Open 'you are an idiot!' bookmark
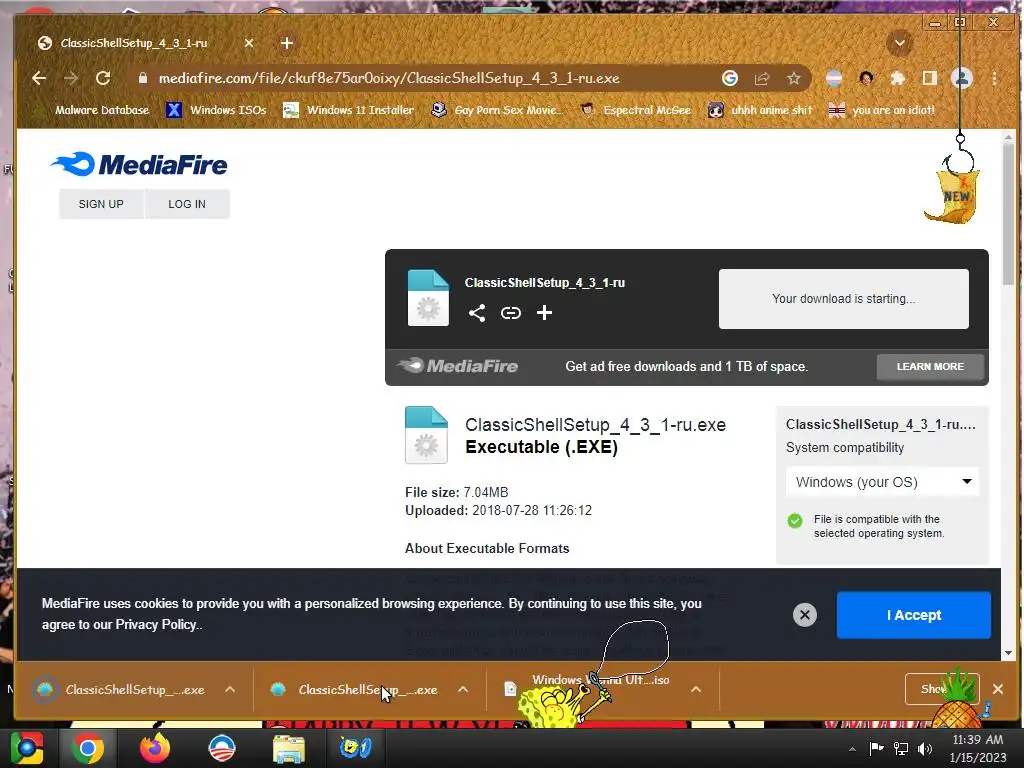 click(882, 110)
